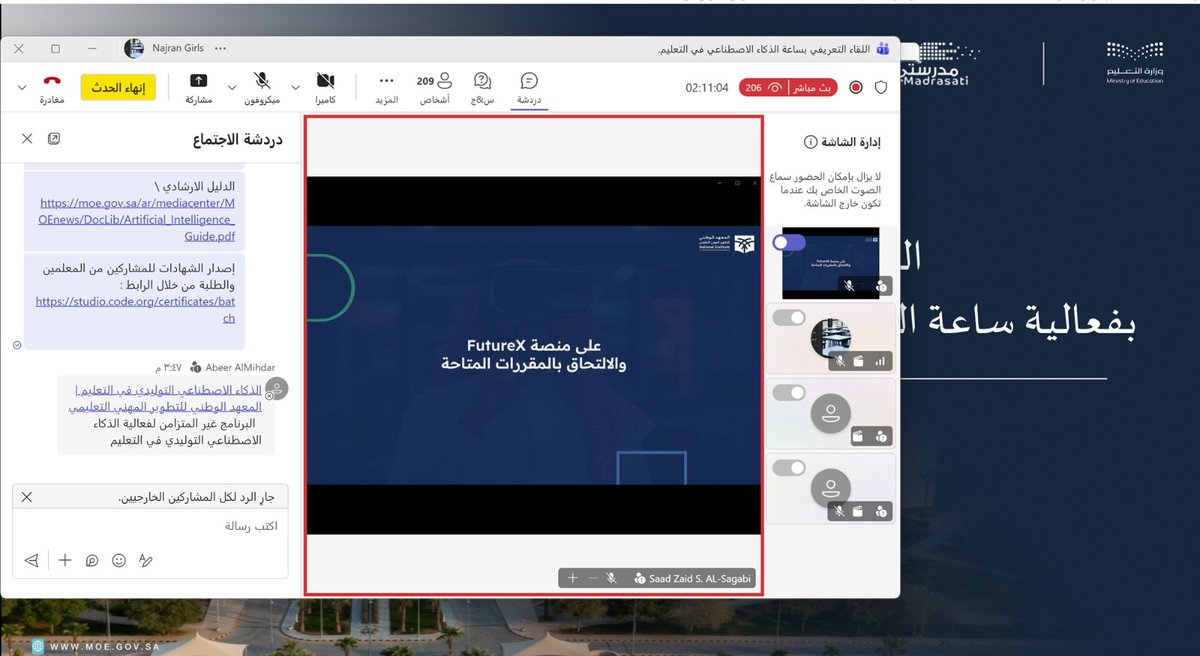
Task: Open the Artificial_Intelligence_Guide.pdf link
Action: [x=138, y=220]
